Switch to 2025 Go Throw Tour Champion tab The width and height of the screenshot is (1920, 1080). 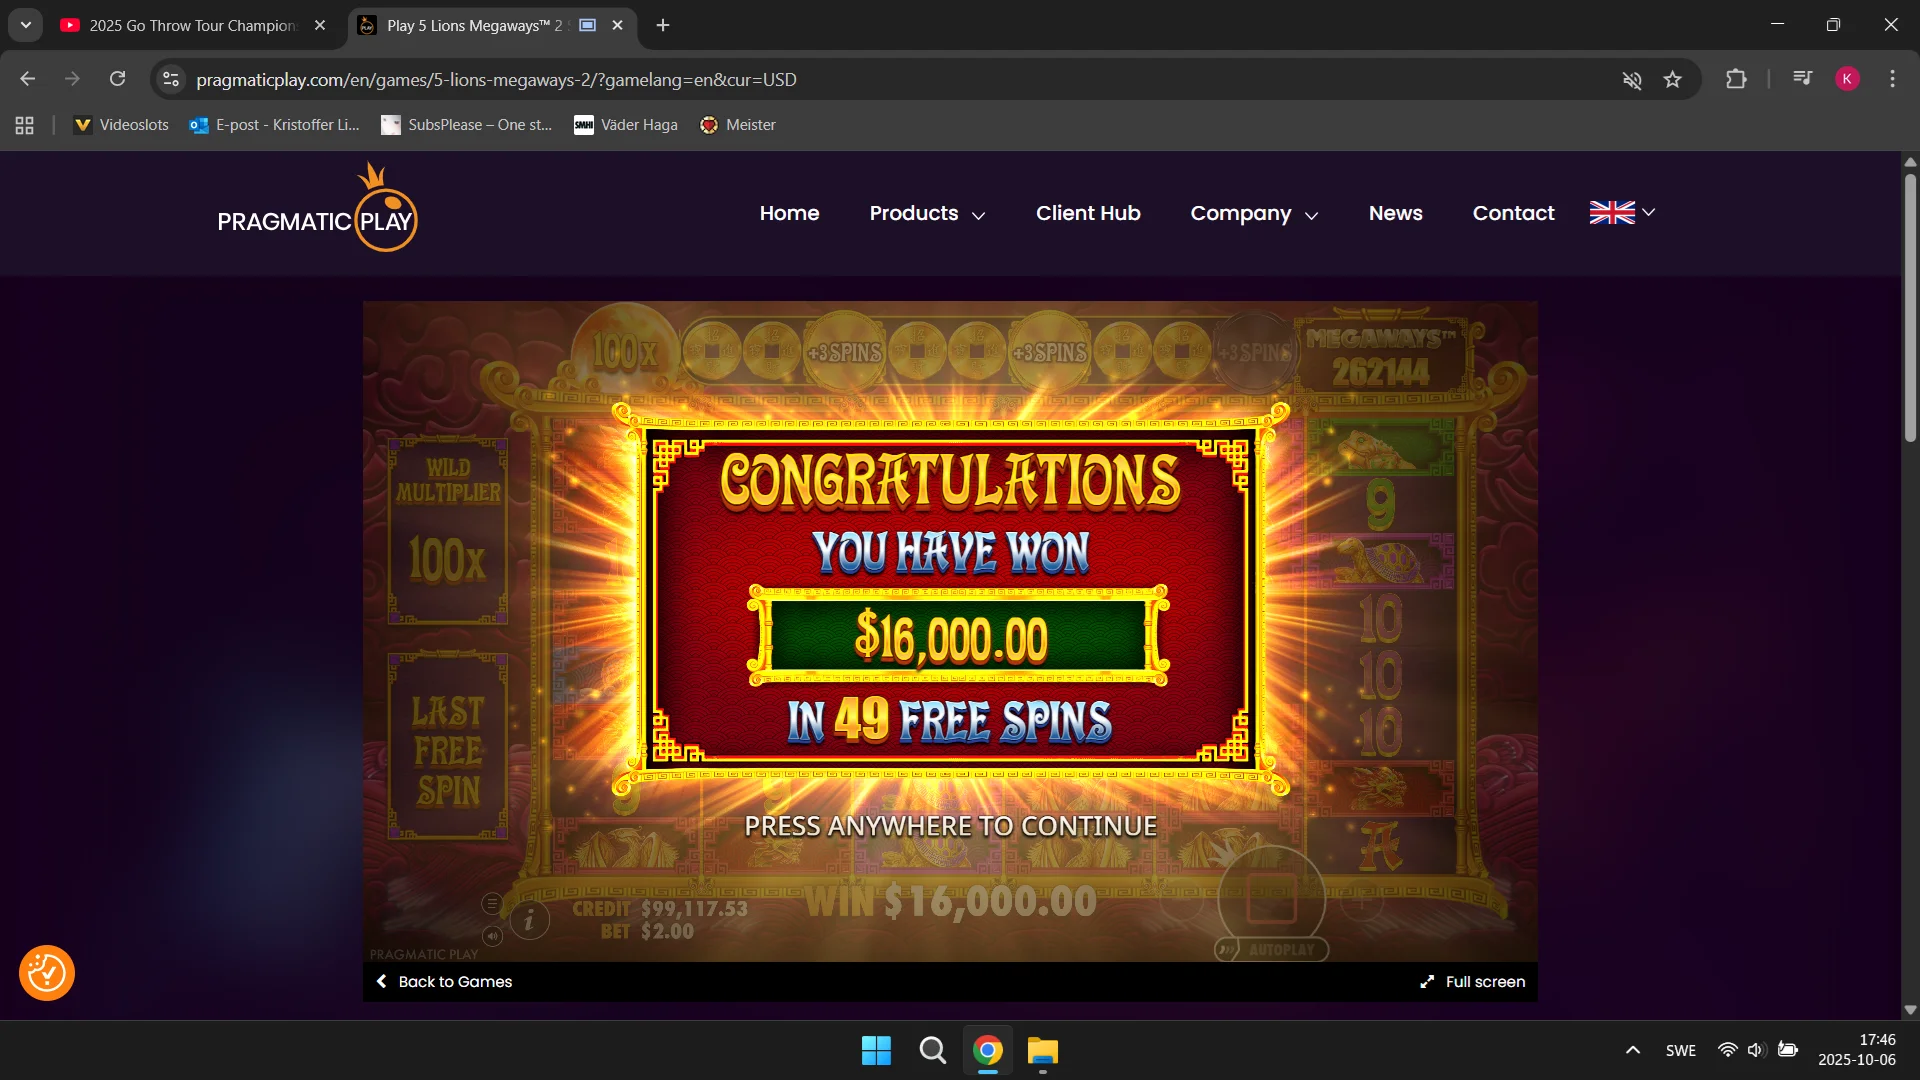(x=193, y=26)
